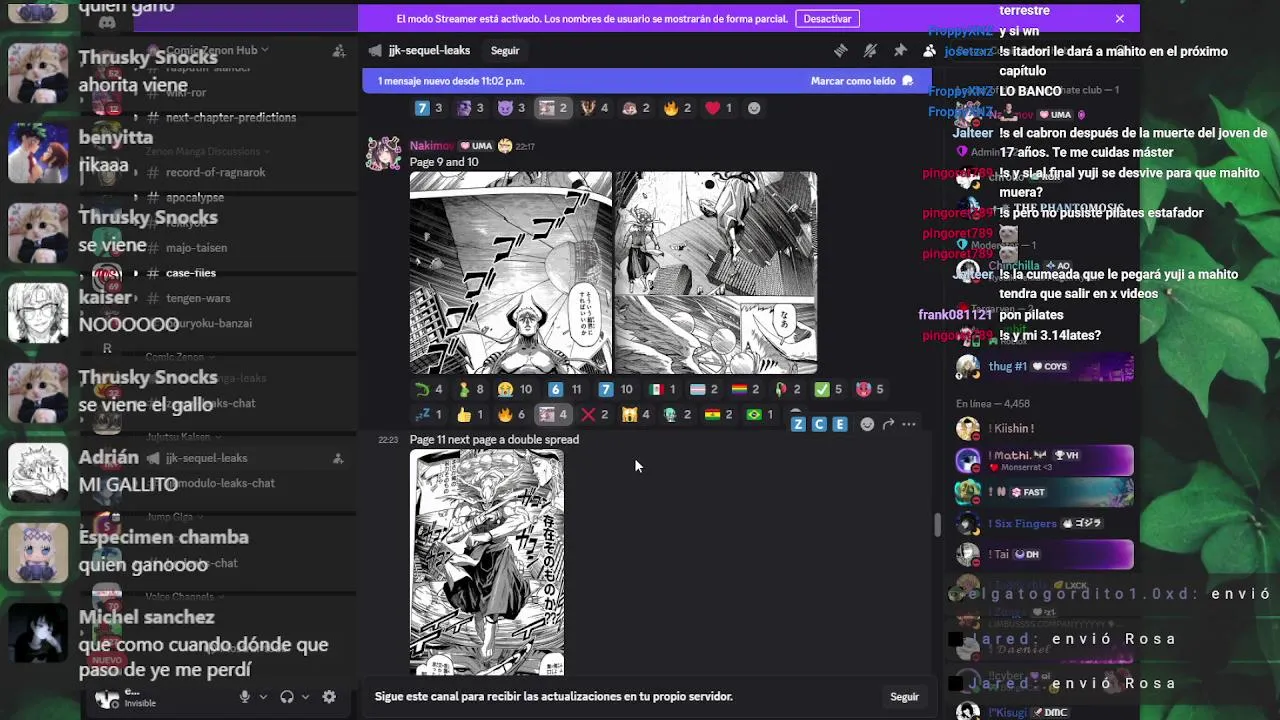Close the Streamer mode banner with X

tap(1119, 18)
